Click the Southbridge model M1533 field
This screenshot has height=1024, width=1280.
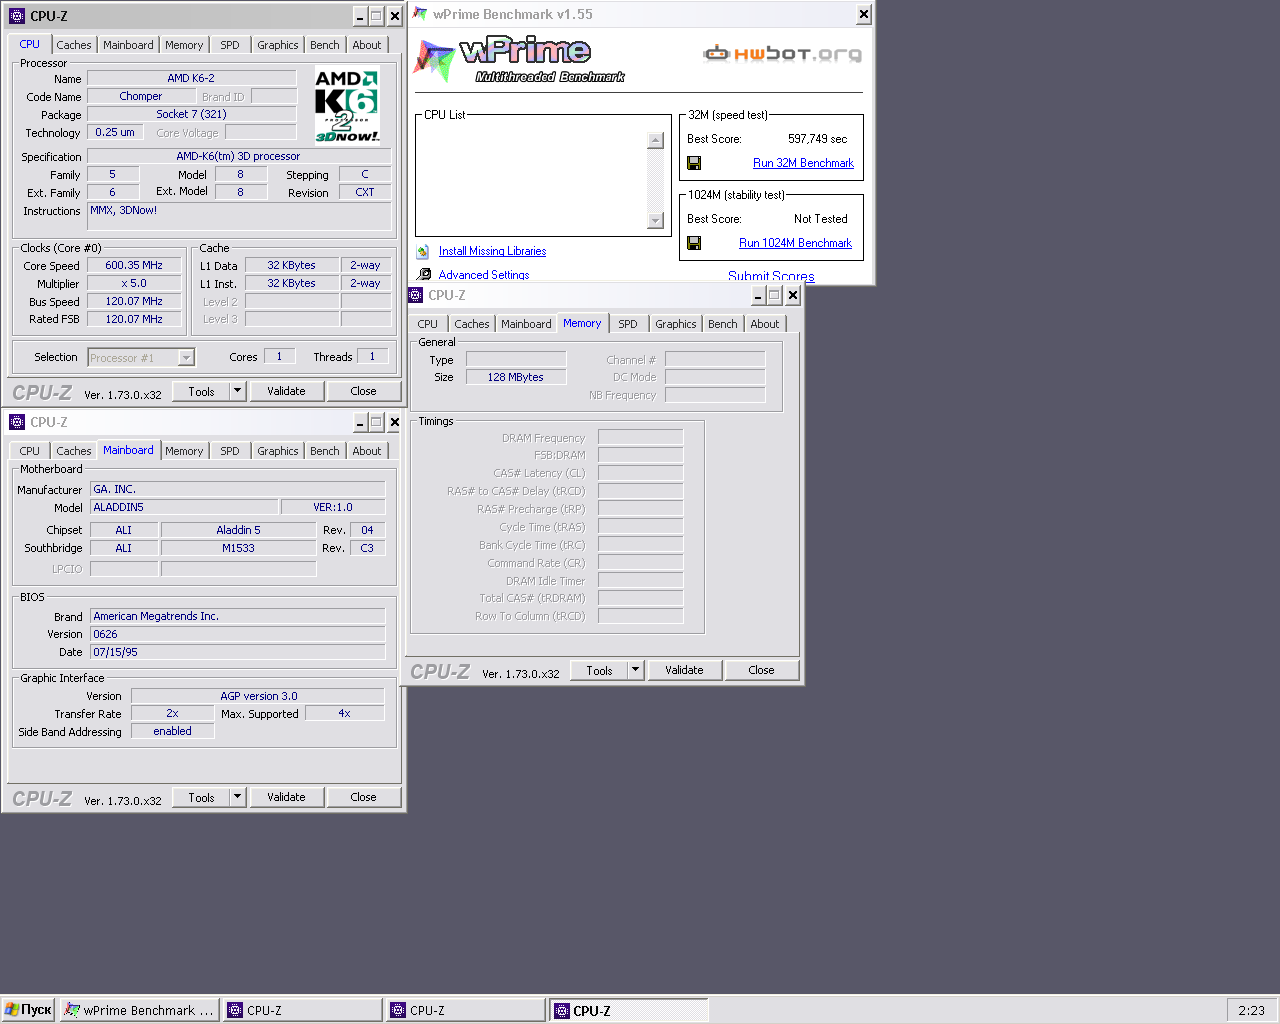click(238, 548)
